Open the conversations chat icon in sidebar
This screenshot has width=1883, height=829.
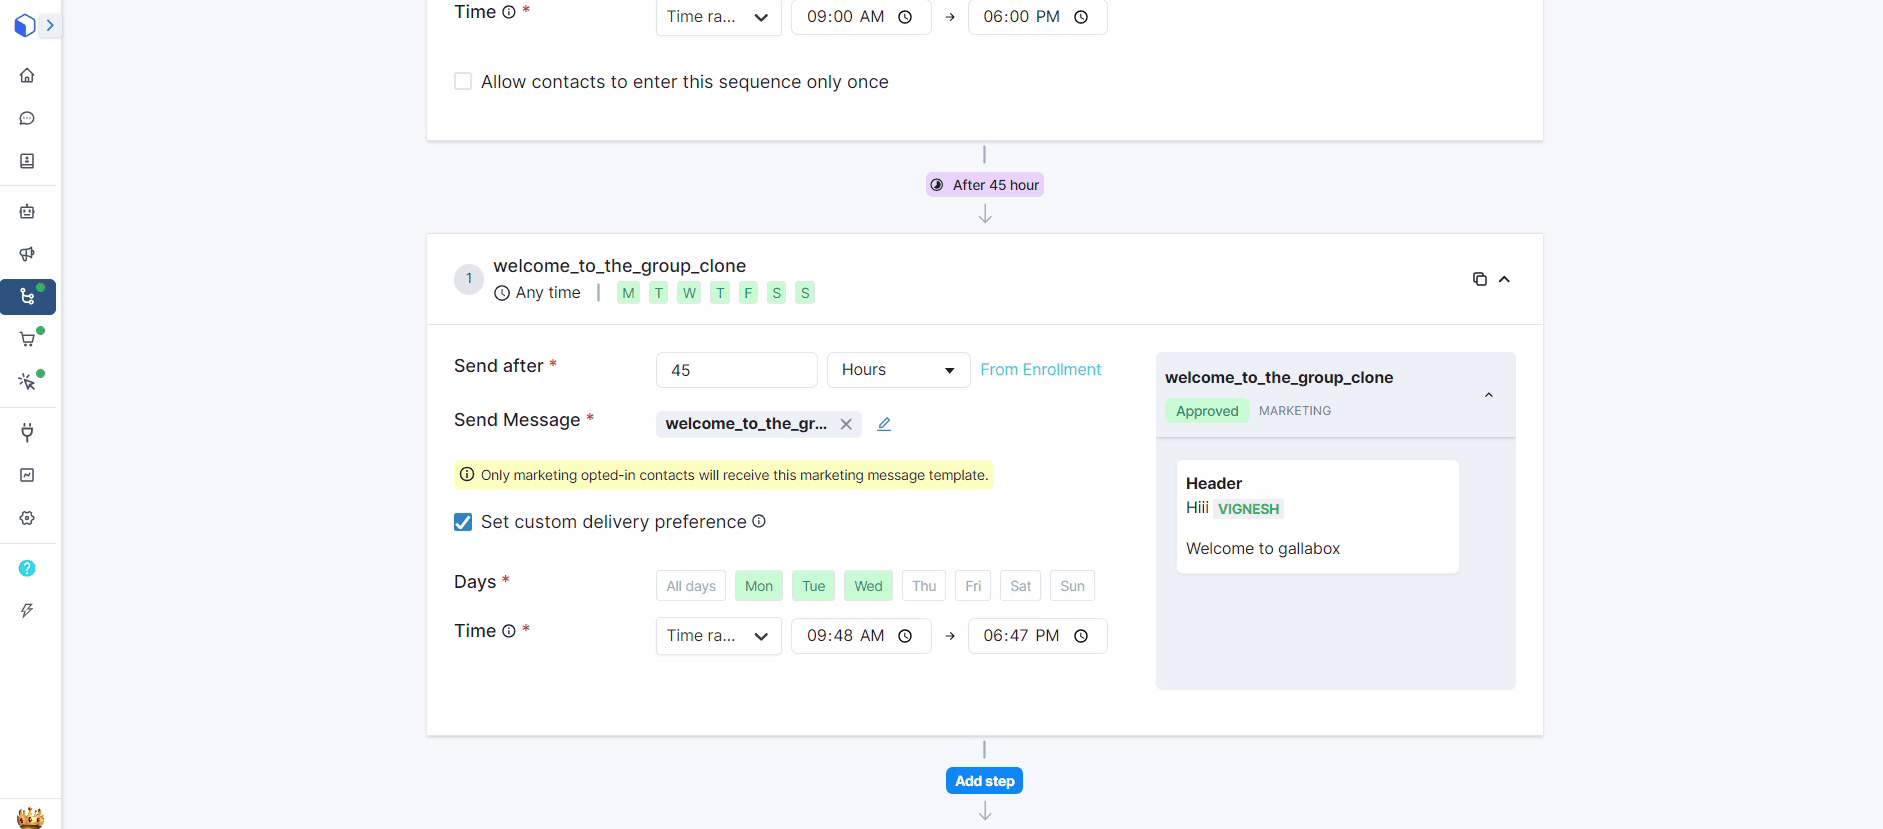point(27,118)
